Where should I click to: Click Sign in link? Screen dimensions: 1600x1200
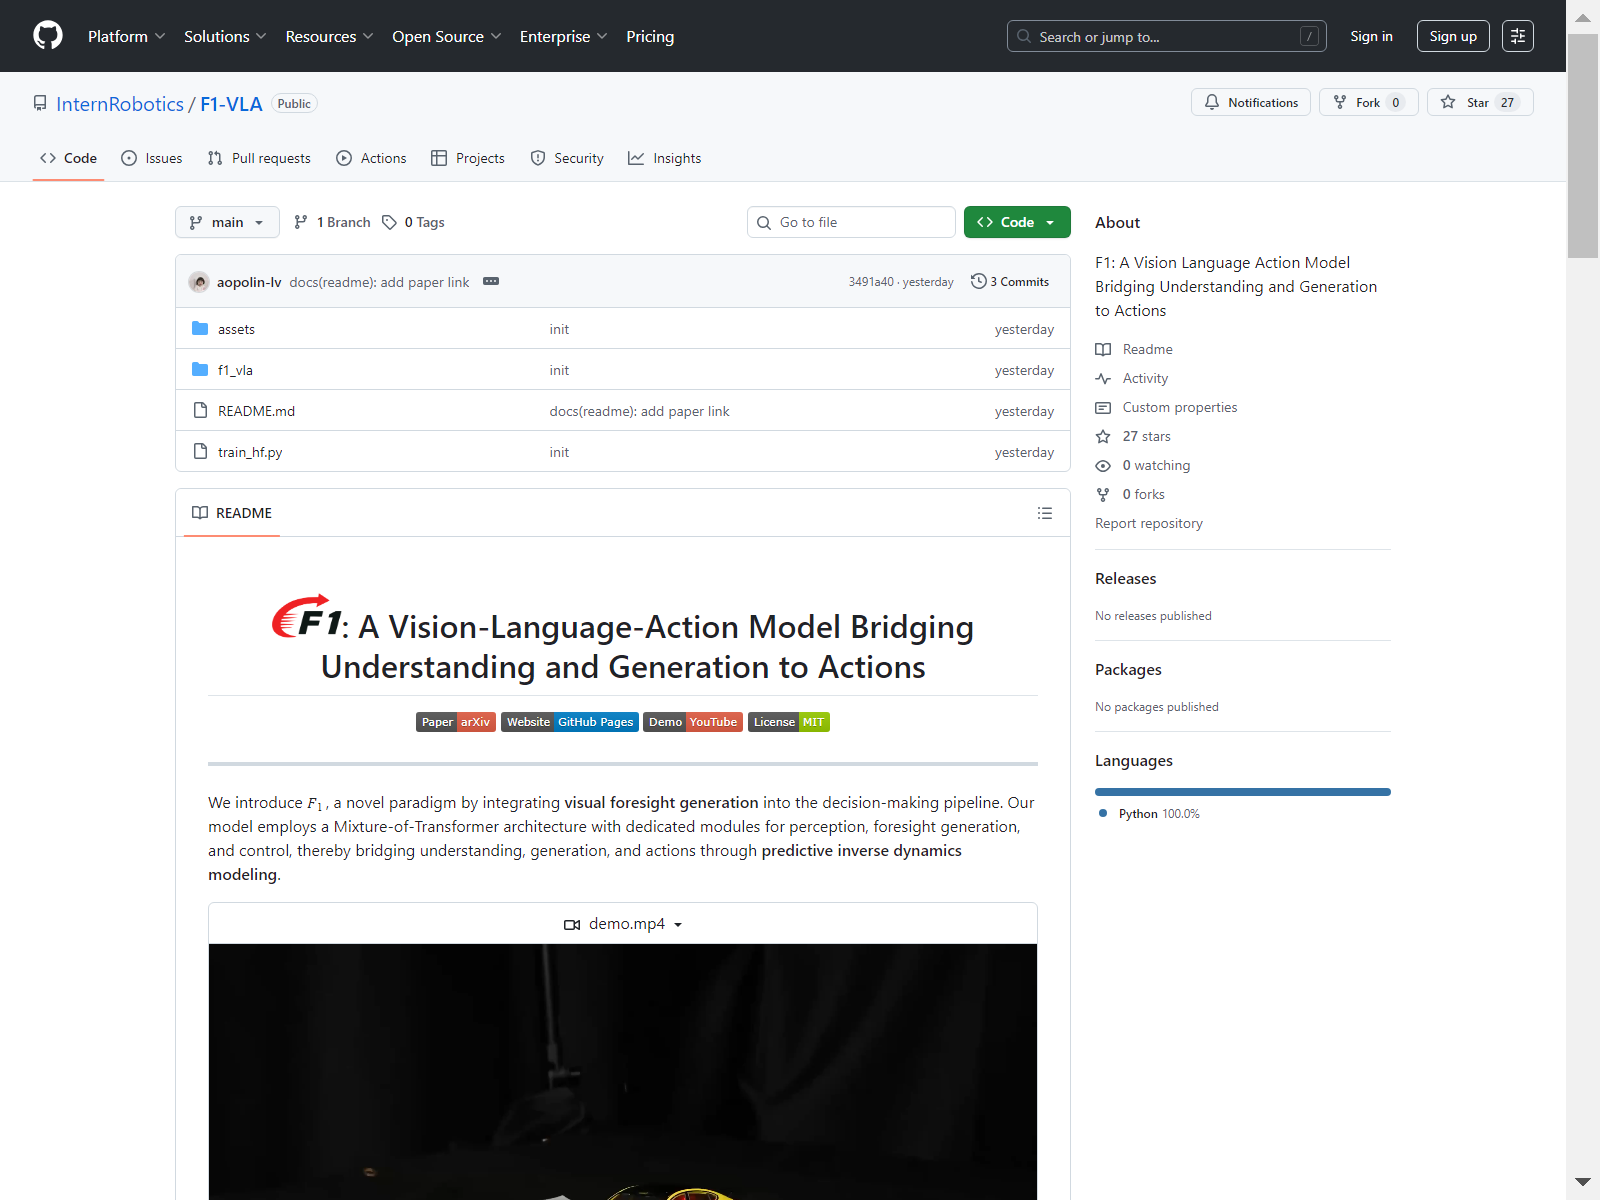tap(1371, 36)
